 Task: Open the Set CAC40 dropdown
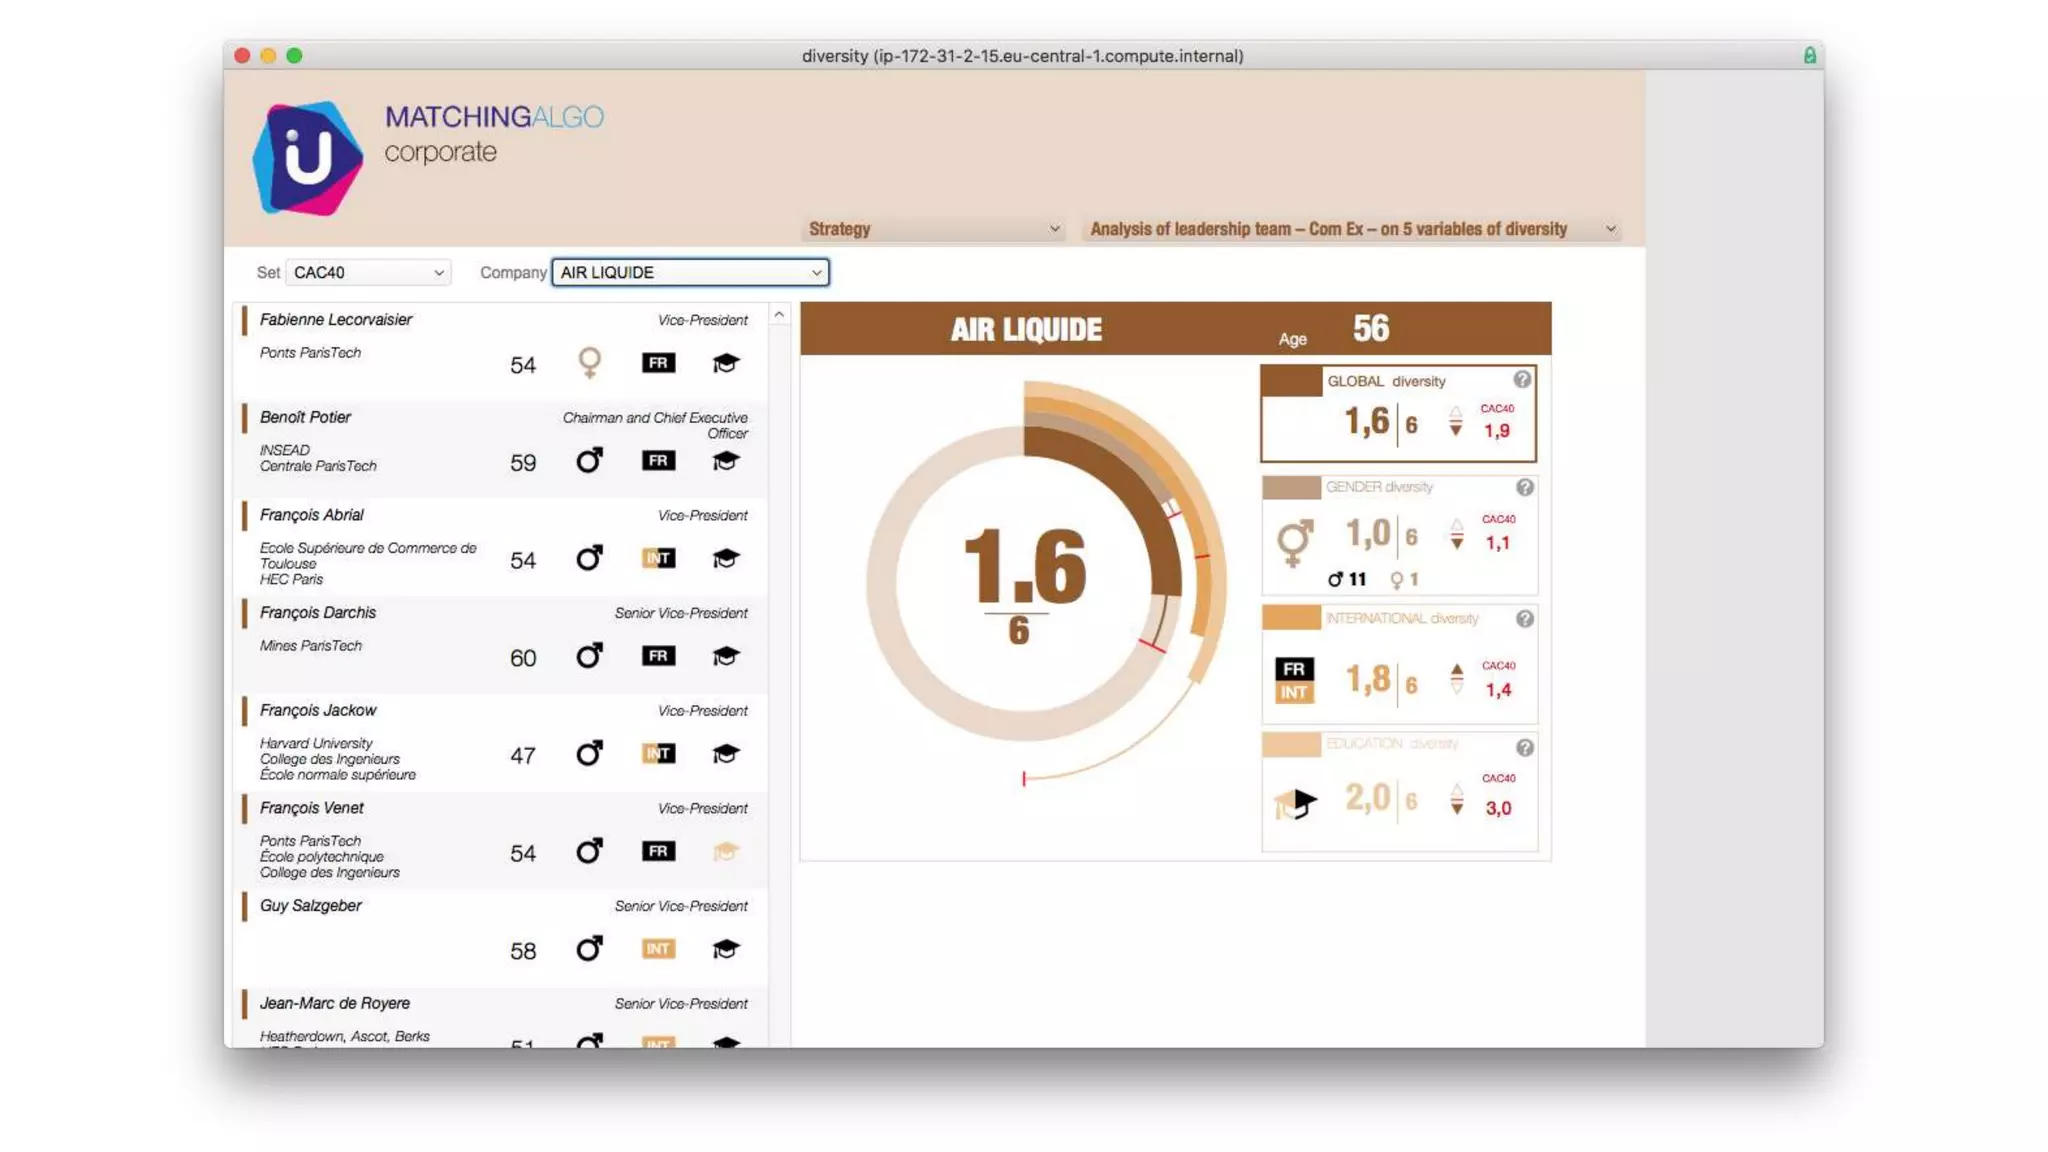368,272
